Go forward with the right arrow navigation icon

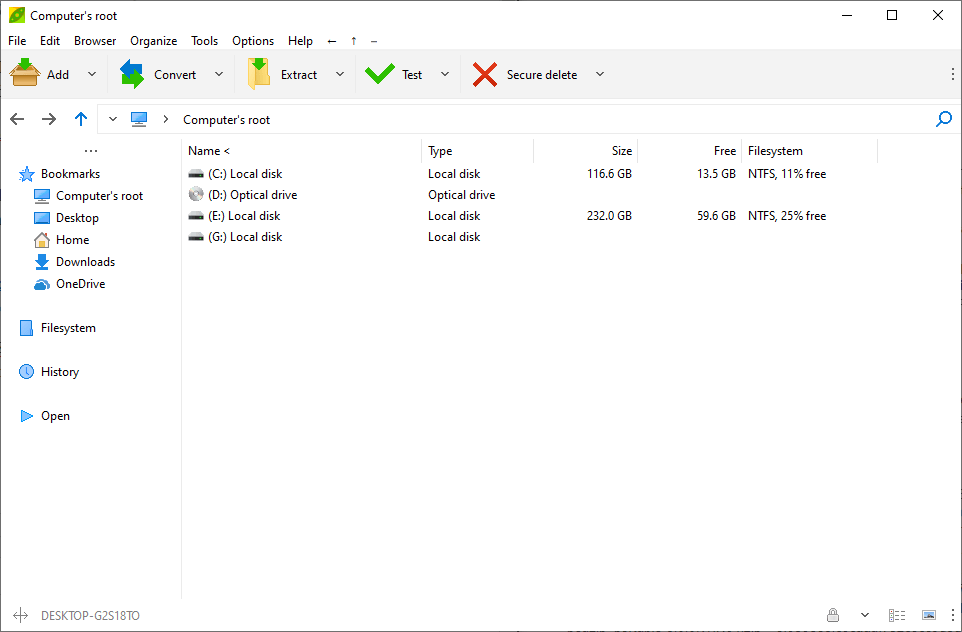[49, 119]
